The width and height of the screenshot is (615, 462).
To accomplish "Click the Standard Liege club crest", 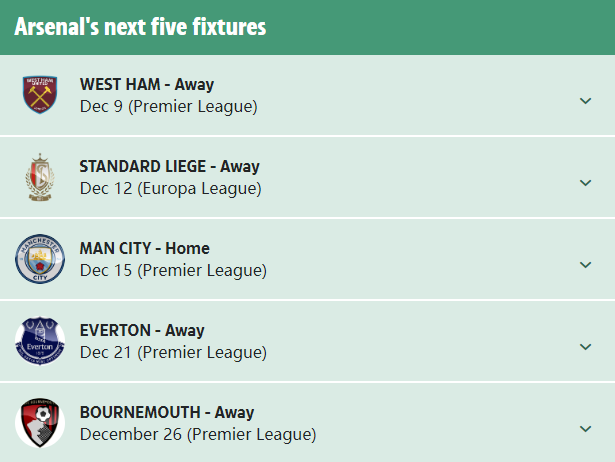I will click(x=40, y=177).
